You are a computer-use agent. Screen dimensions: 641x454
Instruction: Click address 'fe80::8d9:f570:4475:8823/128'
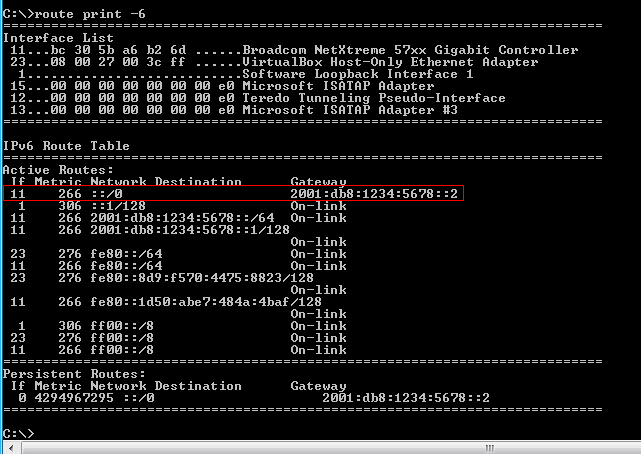click(x=202, y=278)
